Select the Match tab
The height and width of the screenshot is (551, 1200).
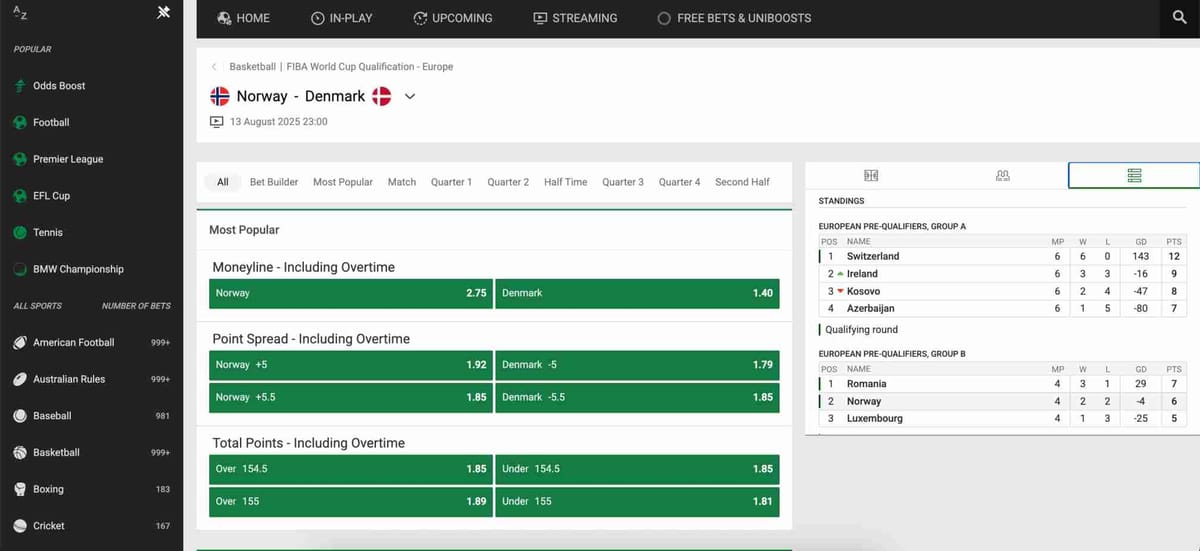coord(402,182)
